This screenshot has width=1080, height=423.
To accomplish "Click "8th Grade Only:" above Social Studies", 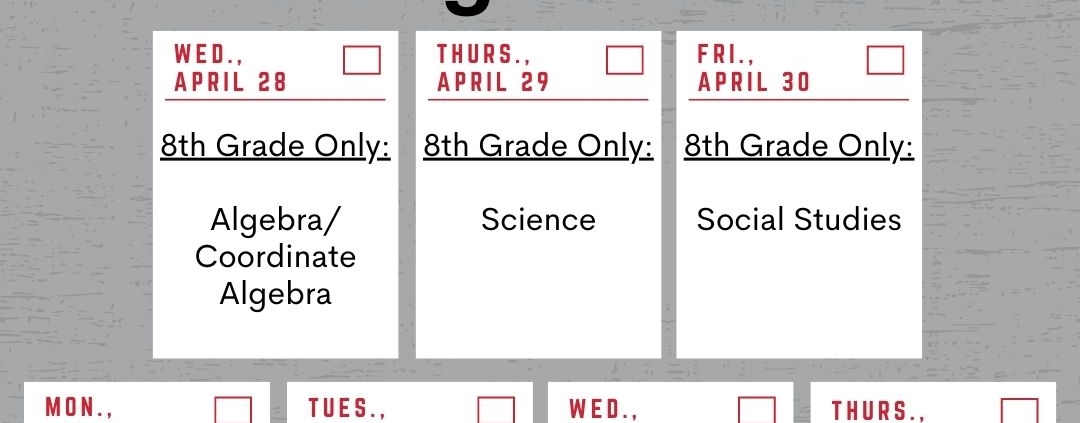I will (799, 146).
